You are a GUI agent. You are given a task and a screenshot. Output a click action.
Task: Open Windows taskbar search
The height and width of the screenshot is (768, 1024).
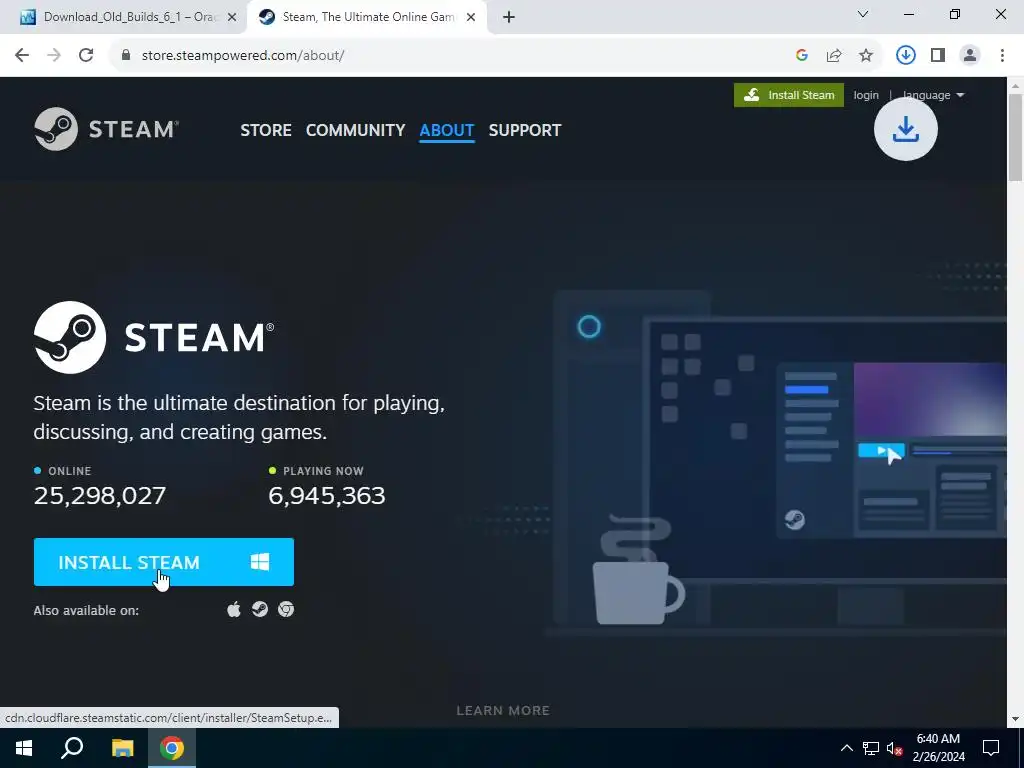coord(72,748)
